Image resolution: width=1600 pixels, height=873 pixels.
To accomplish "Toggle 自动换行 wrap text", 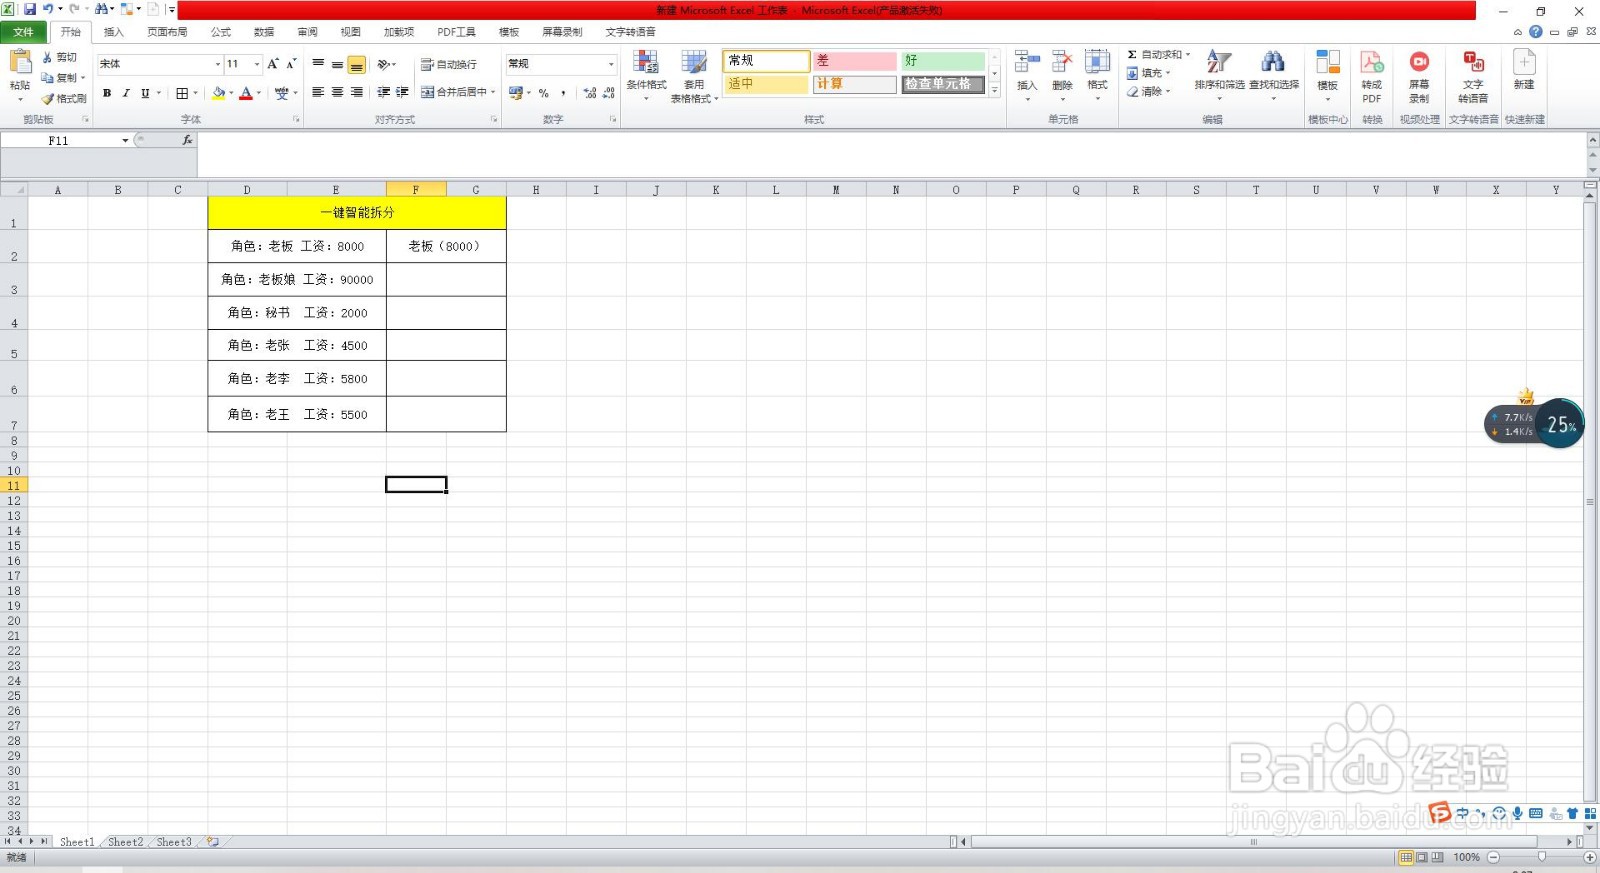I will (x=449, y=64).
